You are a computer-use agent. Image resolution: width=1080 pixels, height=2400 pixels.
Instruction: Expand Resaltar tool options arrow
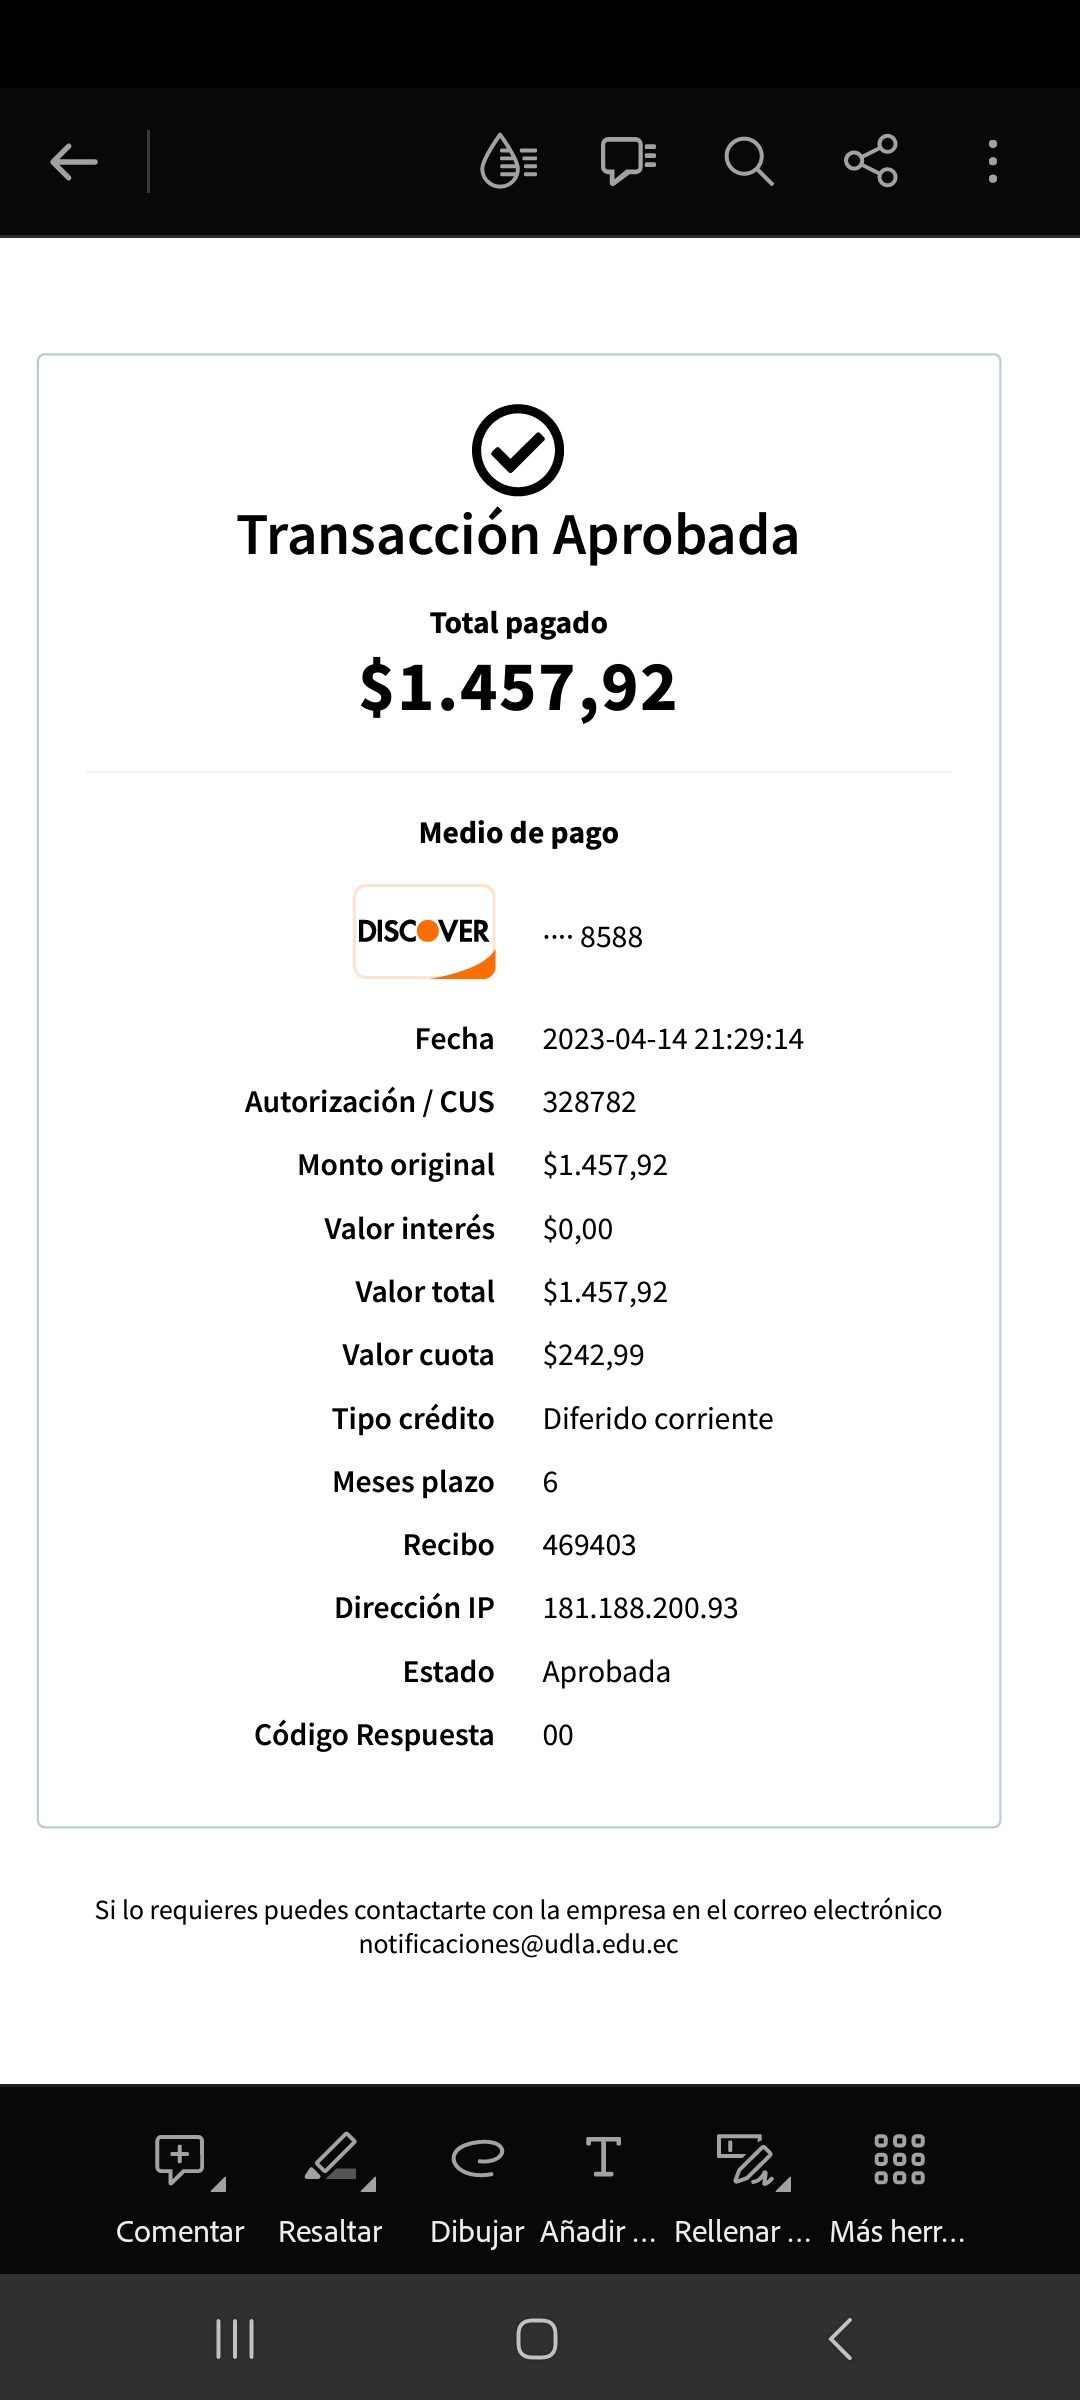pos(369,2184)
